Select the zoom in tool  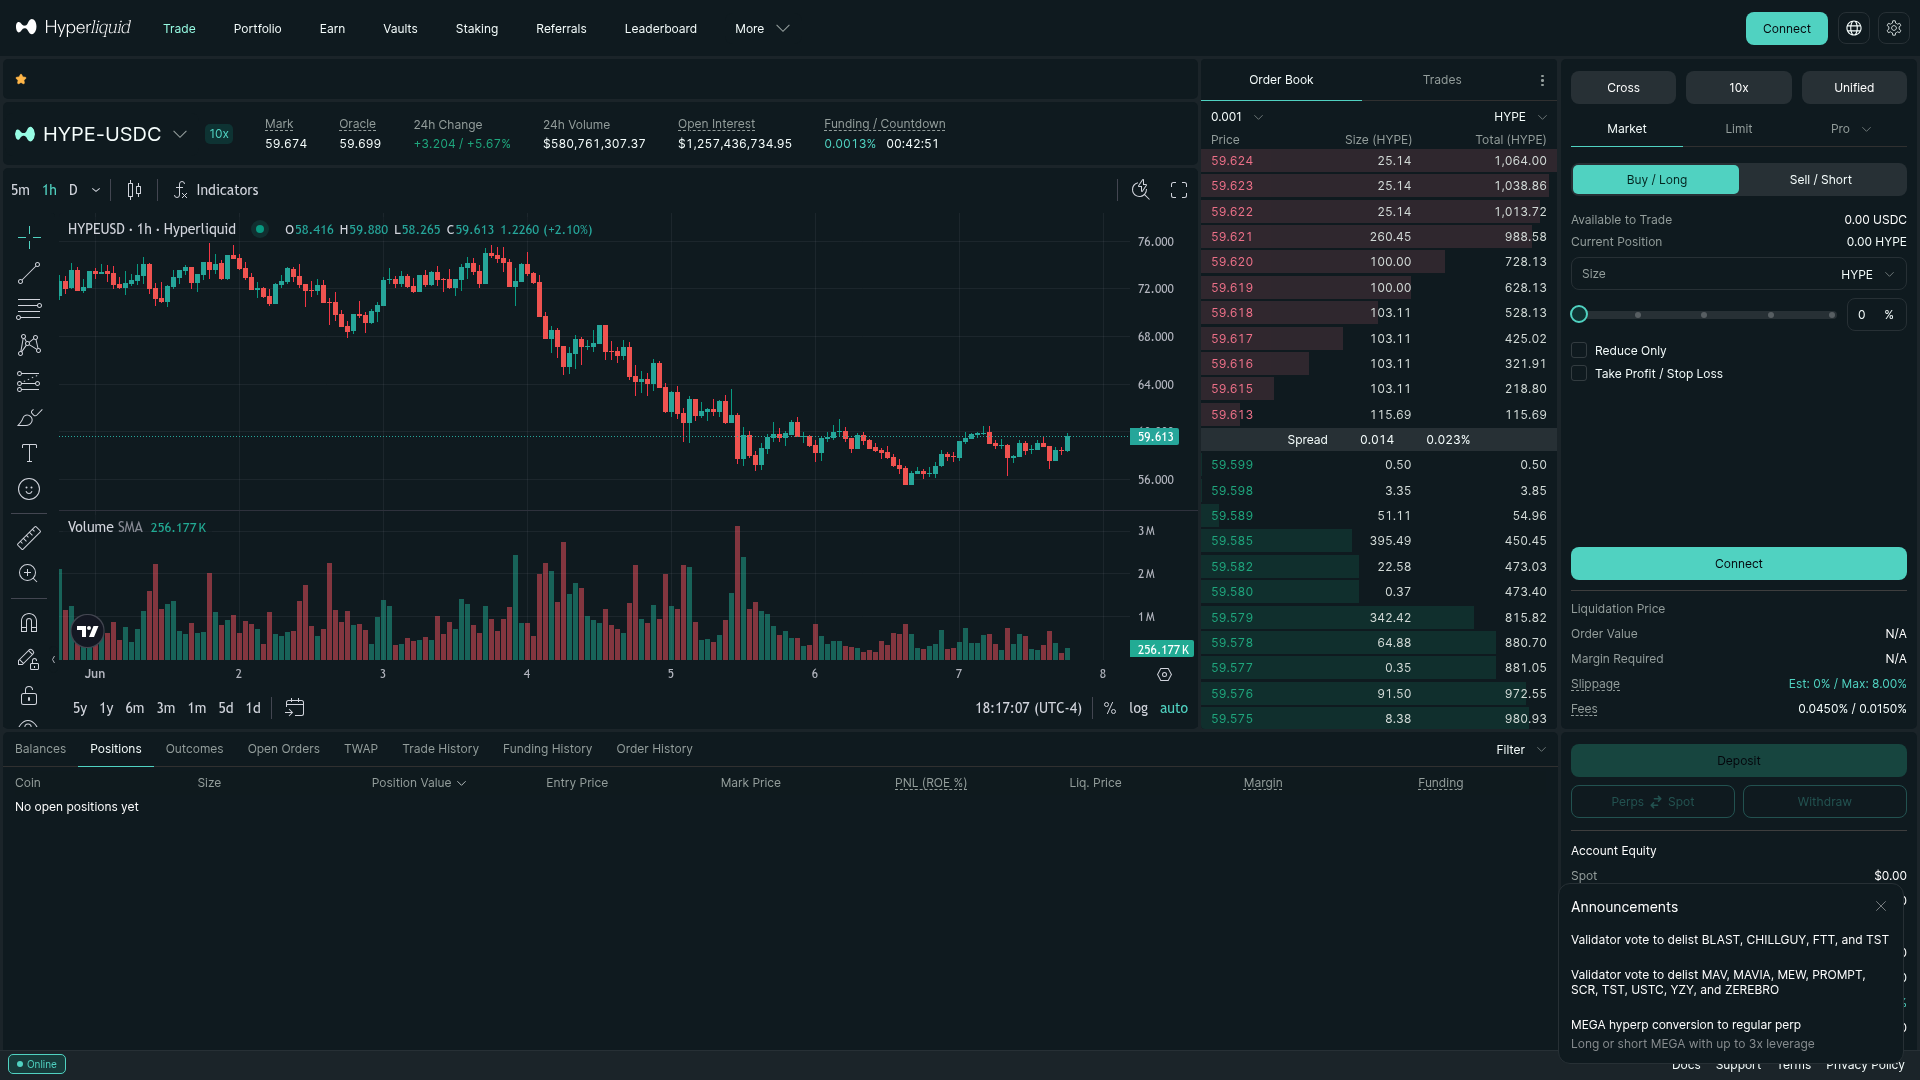pyautogui.click(x=29, y=574)
